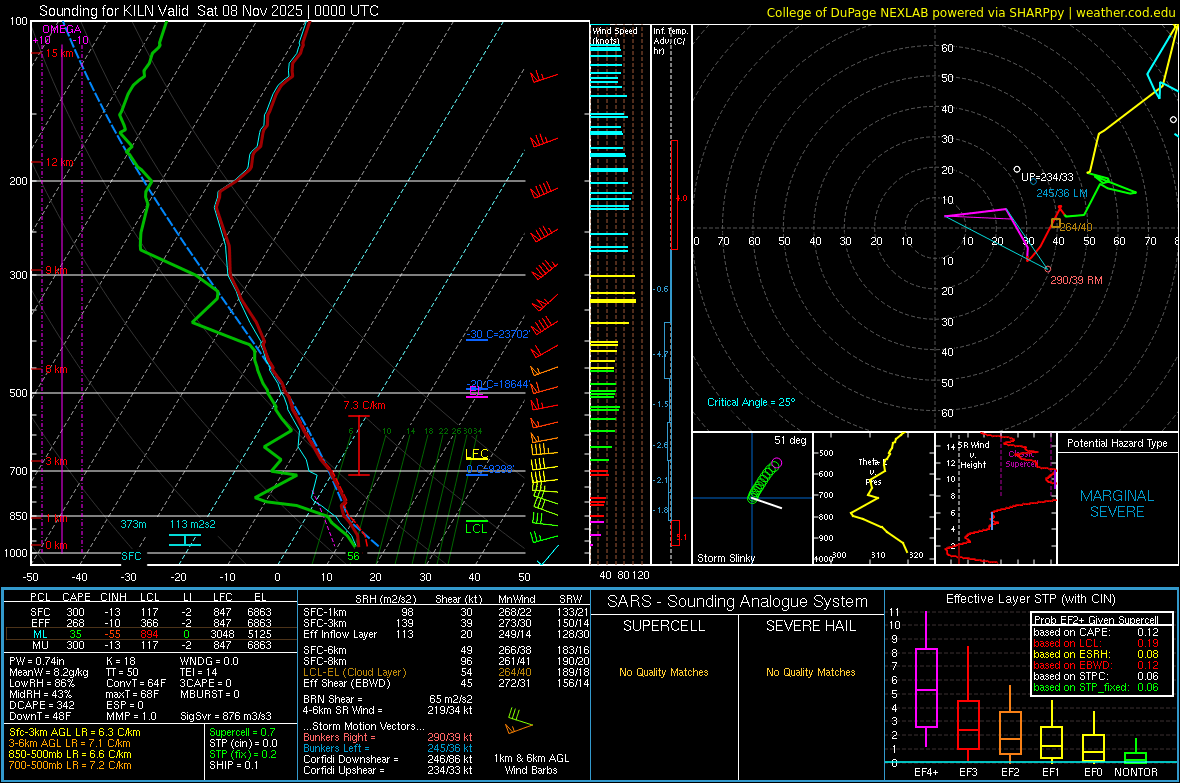This screenshot has width=1180, height=783.
Task: Click the Storm Slinky green circles plot
Action: (765, 480)
